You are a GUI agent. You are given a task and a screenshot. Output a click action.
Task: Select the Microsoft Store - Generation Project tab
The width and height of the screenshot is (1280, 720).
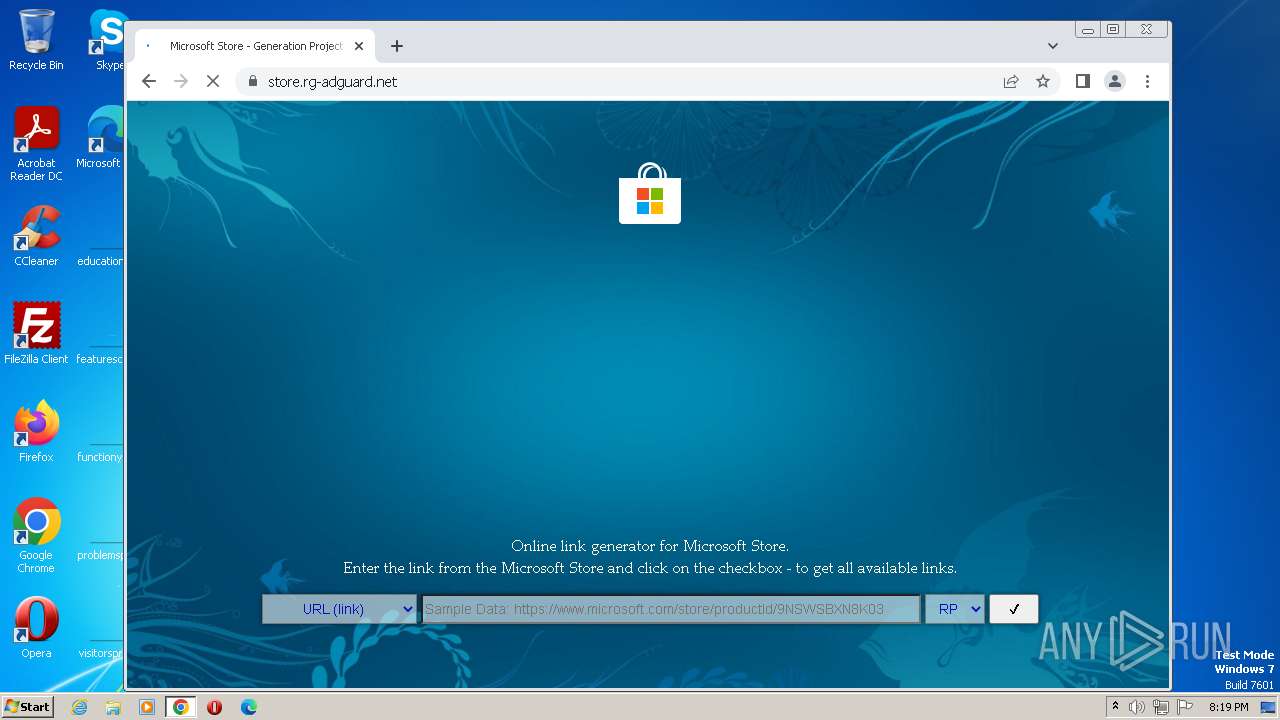[255, 46]
